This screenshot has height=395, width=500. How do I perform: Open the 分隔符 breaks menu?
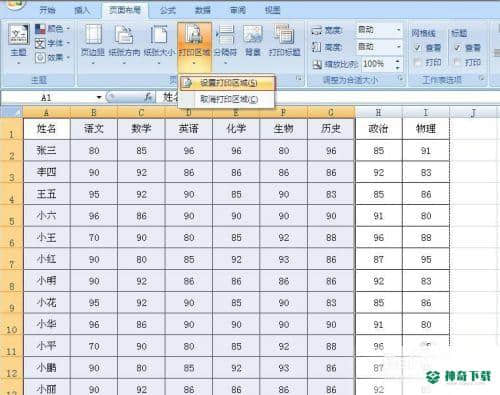[x=226, y=44]
